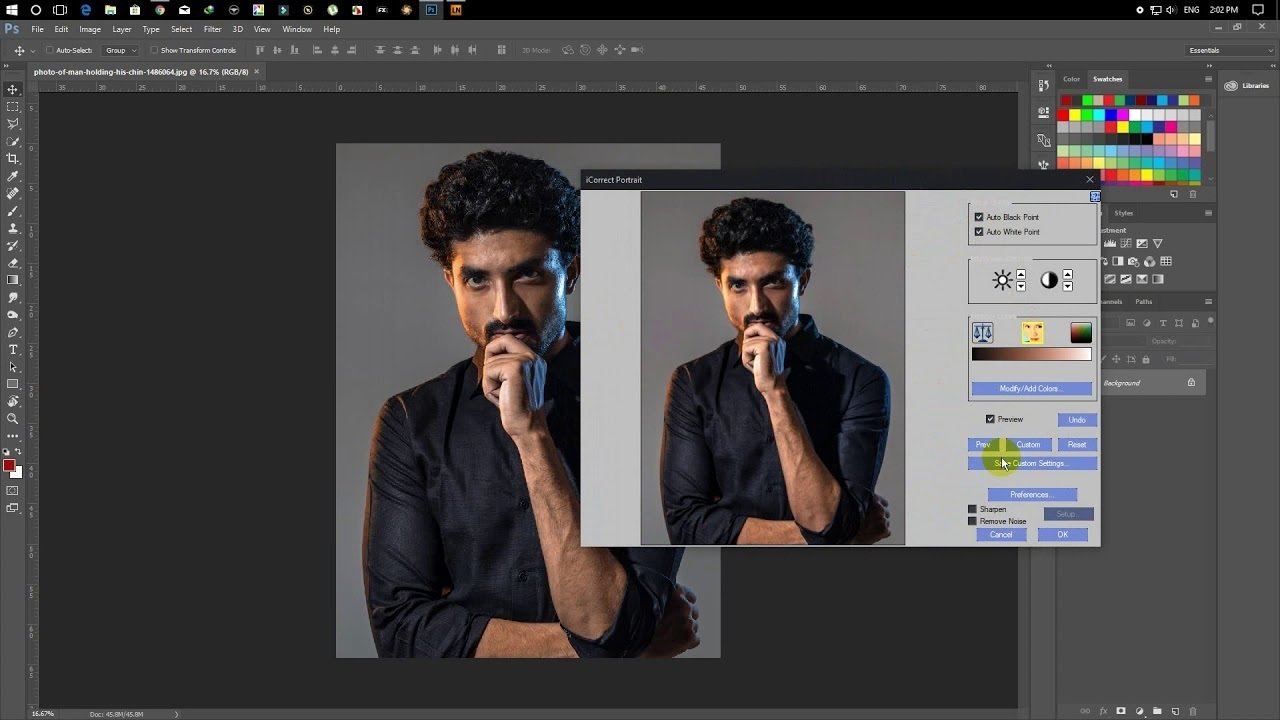Enable the Sharpen checkbox
This screenshot has width=1280, height=720.
click(x=972, y=509)
